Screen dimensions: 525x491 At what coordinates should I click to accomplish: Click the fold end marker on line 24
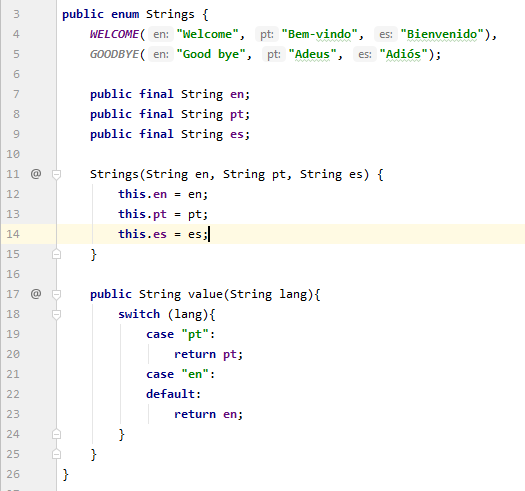point(56,434)
